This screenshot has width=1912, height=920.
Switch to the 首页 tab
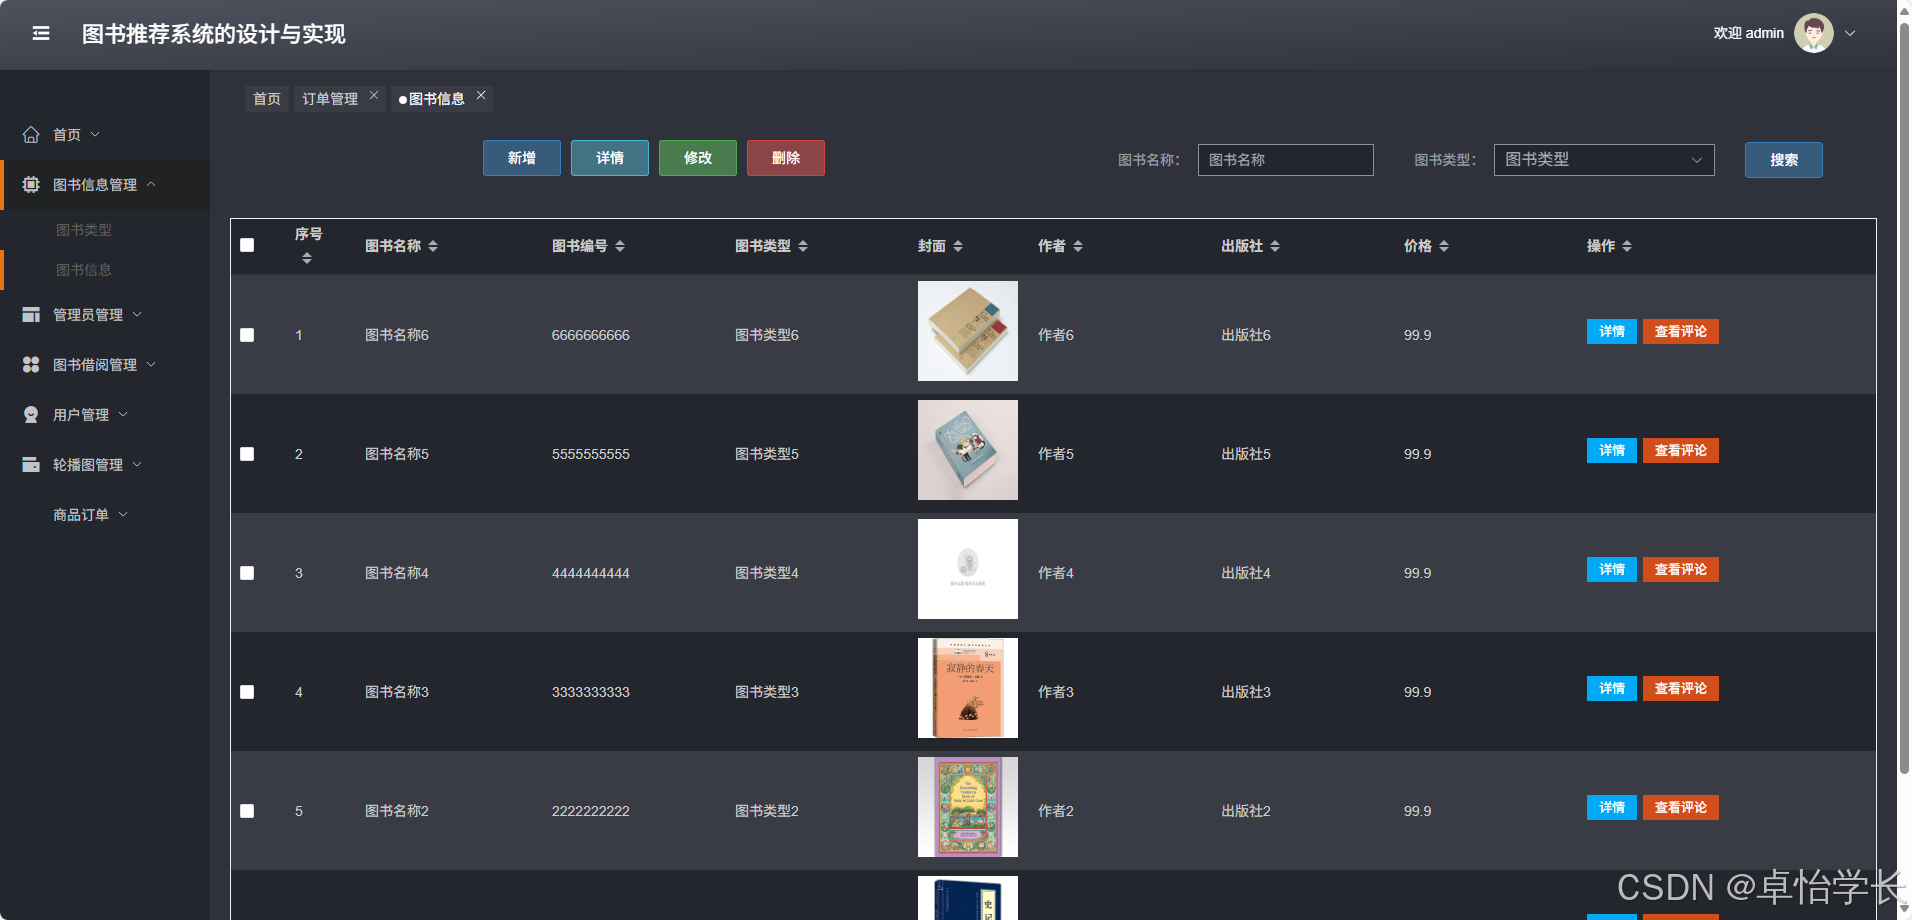point(267,99)
